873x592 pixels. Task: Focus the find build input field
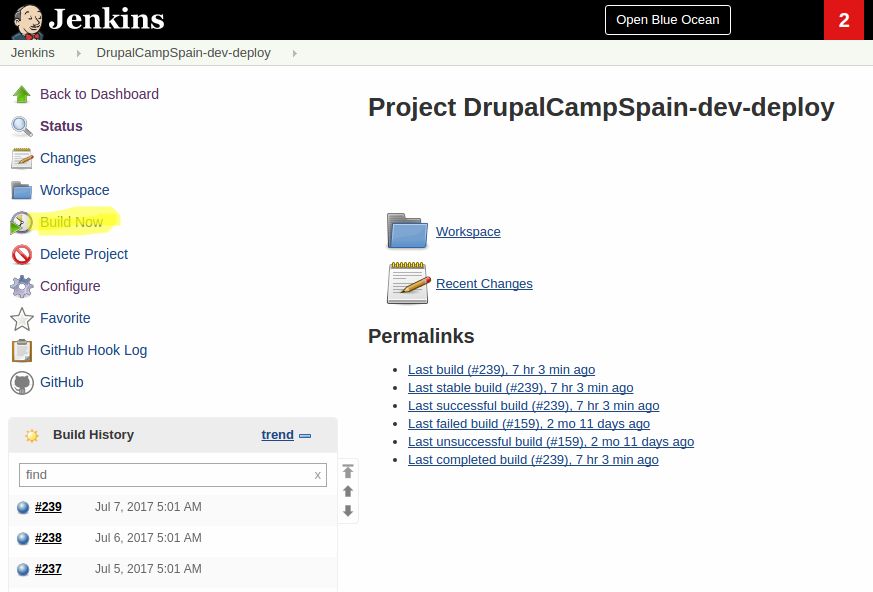click(173, 475)
